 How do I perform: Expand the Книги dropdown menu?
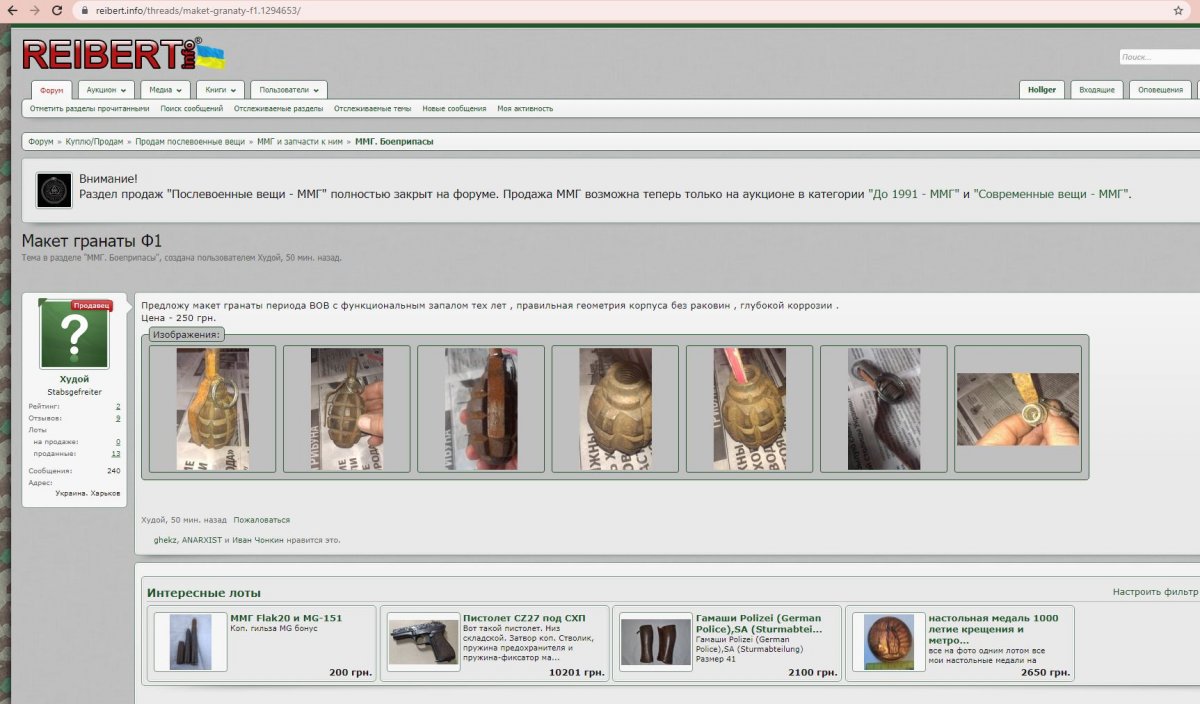pos(220,90)
